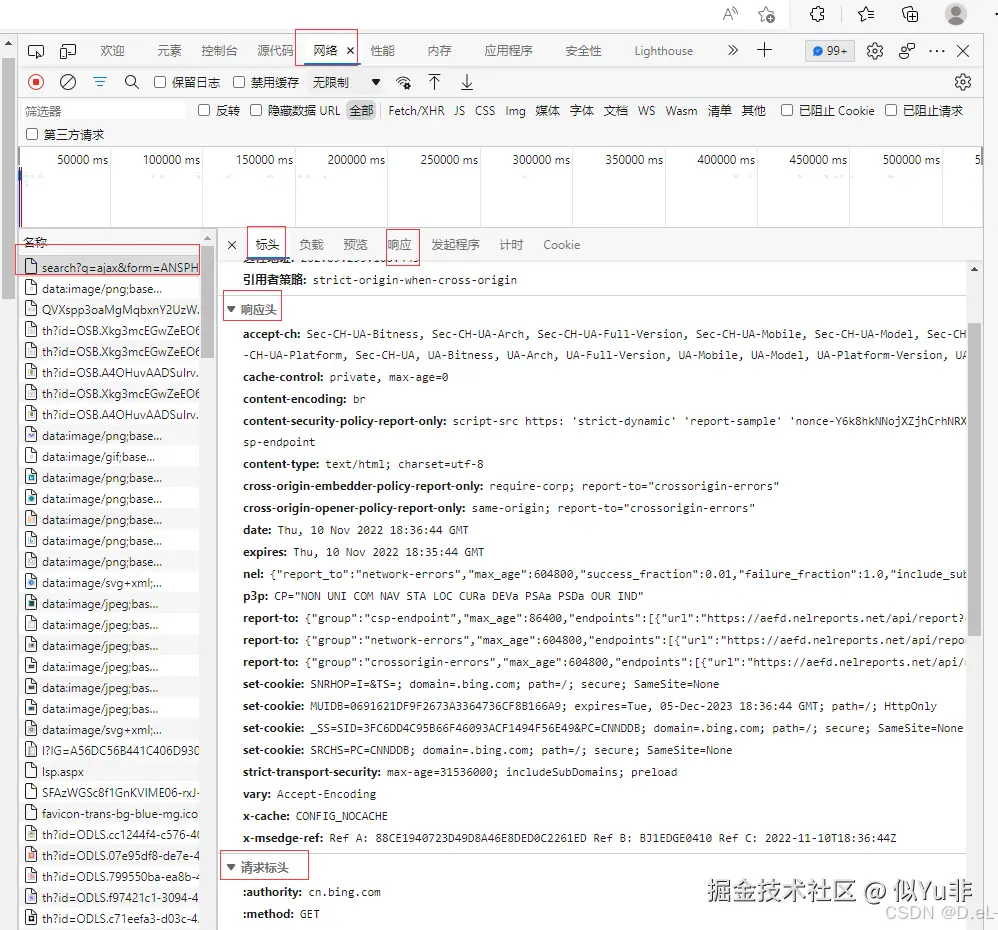Open browser collections icon
998x930 pixels.
pyautogui.click(x=910, y=14)
